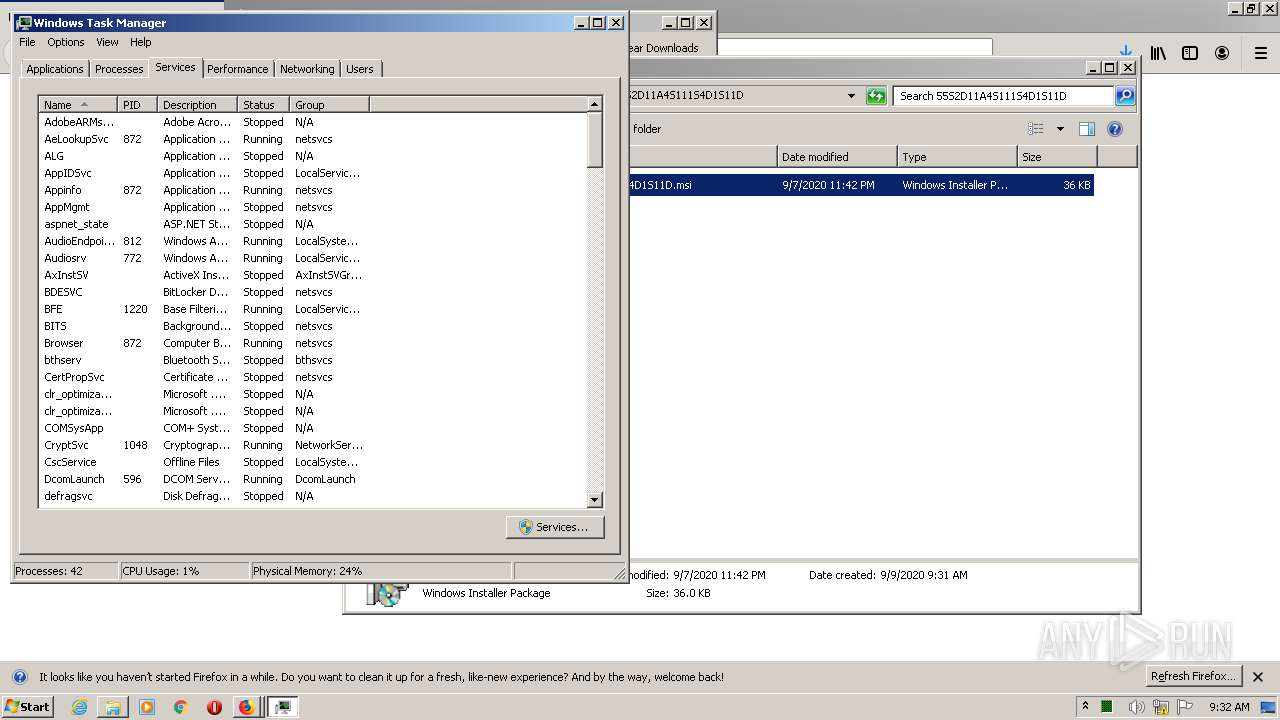
Task: Select Audiosrv service row
Action: tap(313, 258)
